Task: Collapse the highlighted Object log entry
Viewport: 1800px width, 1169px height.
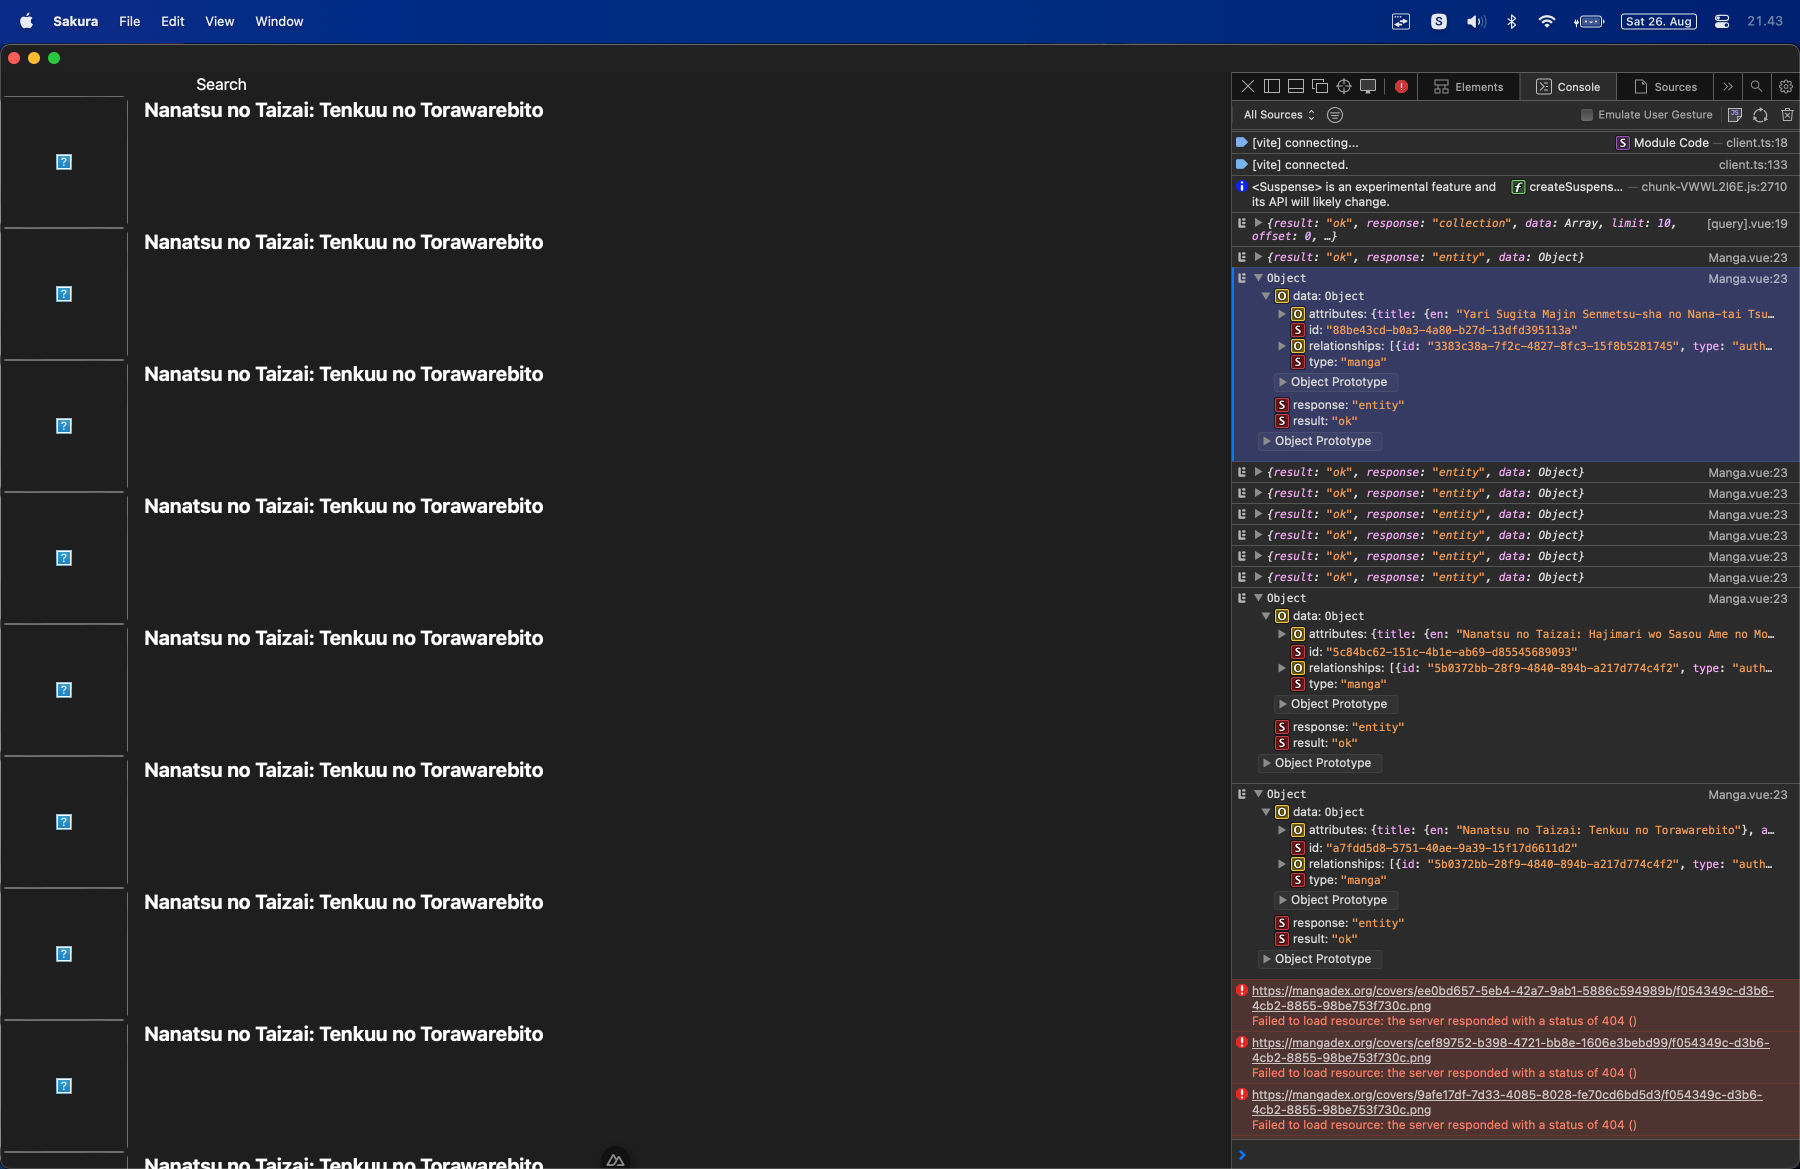Action: (x=1259, y=278)
